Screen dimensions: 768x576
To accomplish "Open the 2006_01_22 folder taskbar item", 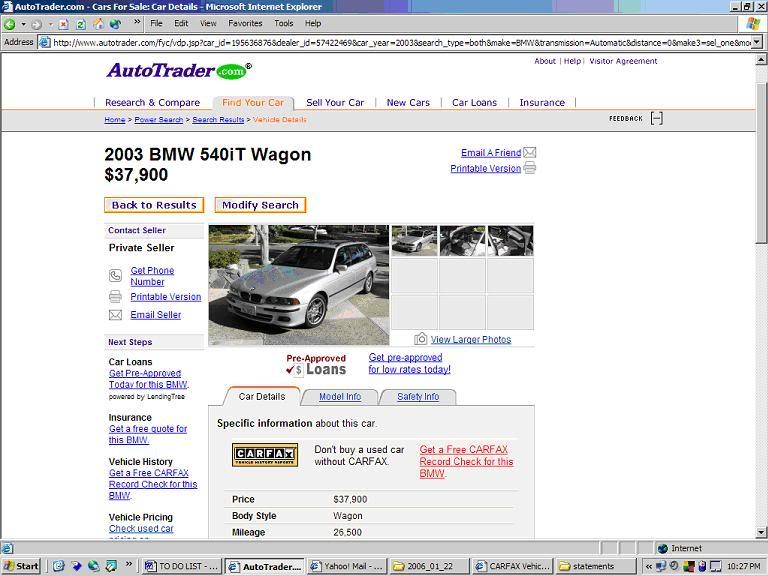I will 430,566.
